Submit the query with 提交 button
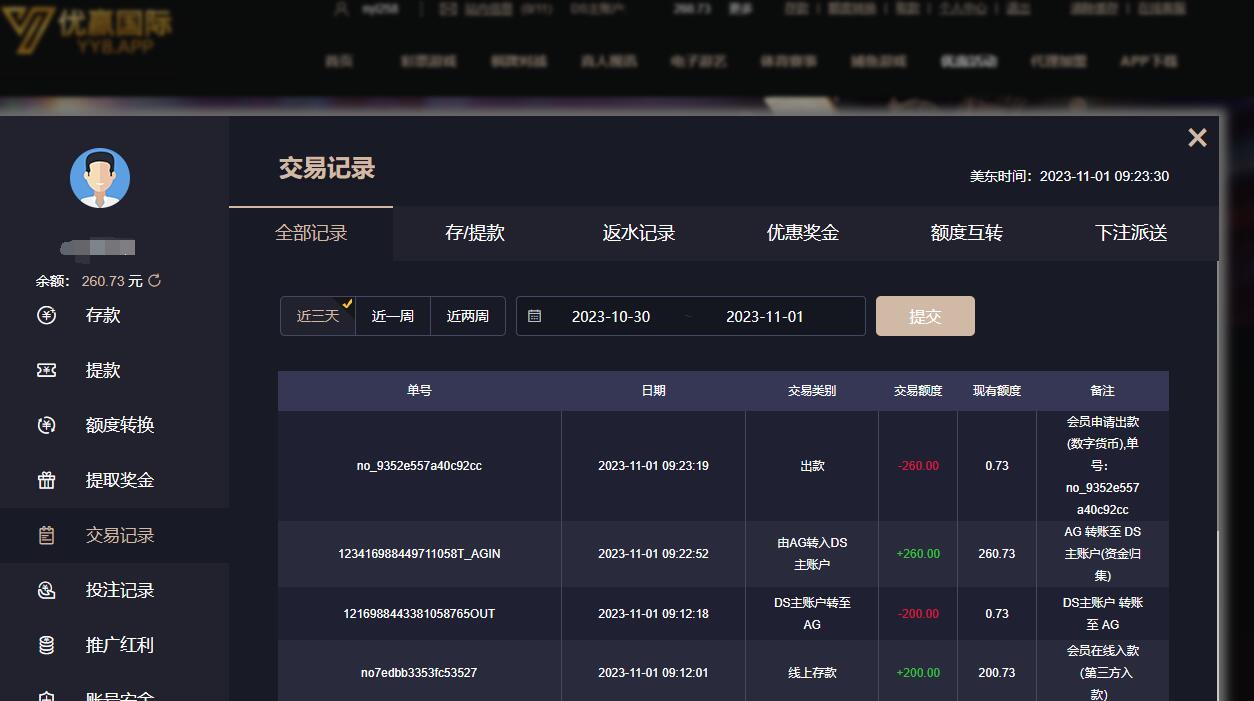1254x701 pixels. pyautogui.click(x=925, y=316)
